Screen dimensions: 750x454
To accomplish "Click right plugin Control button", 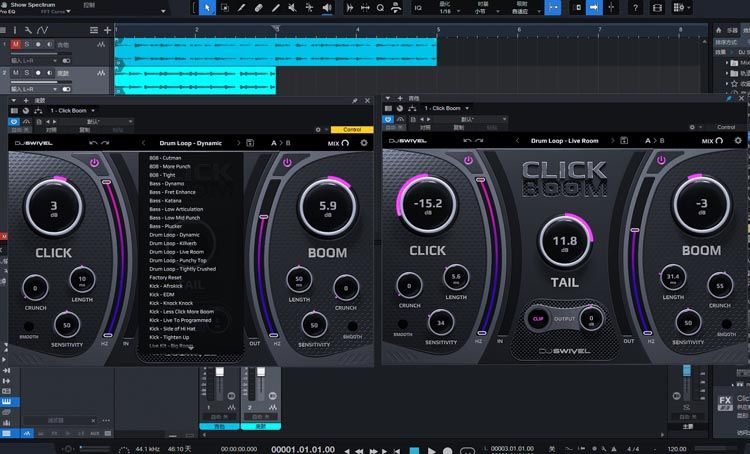I will (726, 127).
